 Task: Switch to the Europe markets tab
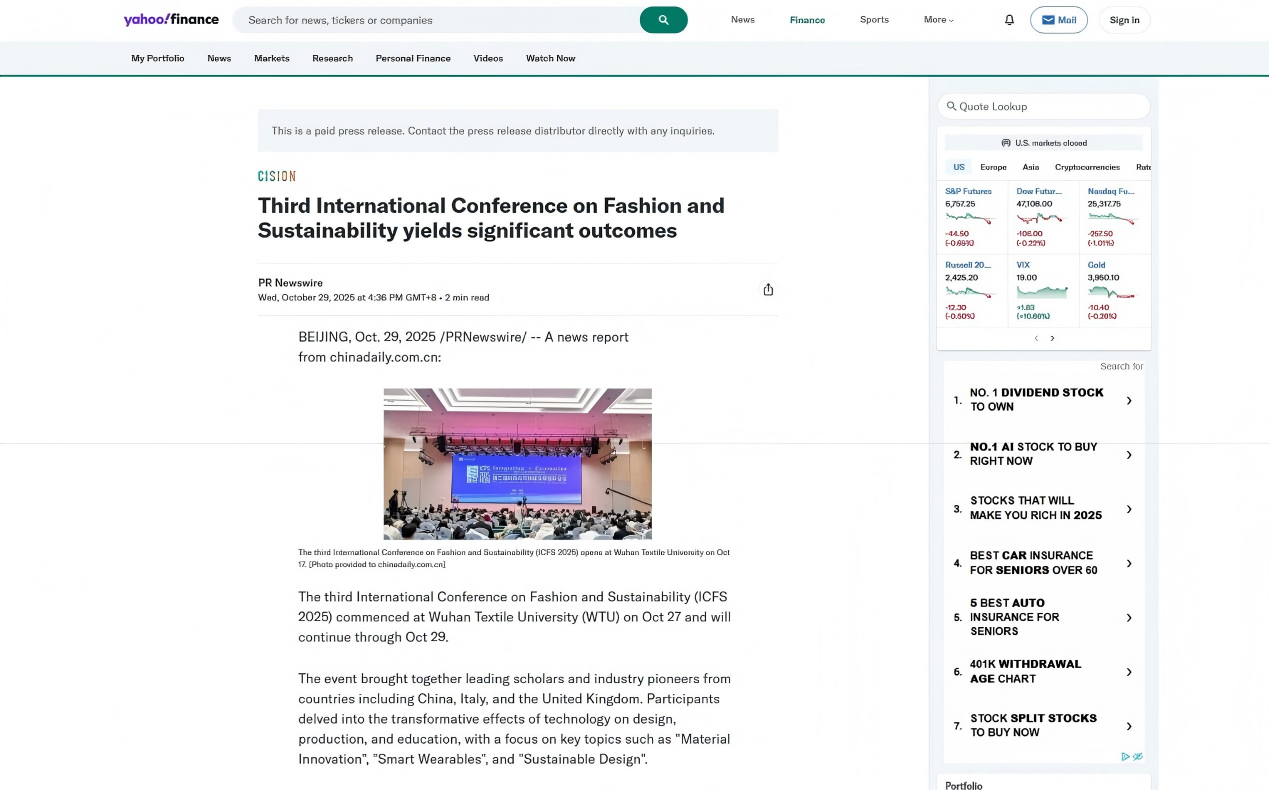(x=993, y=167)
